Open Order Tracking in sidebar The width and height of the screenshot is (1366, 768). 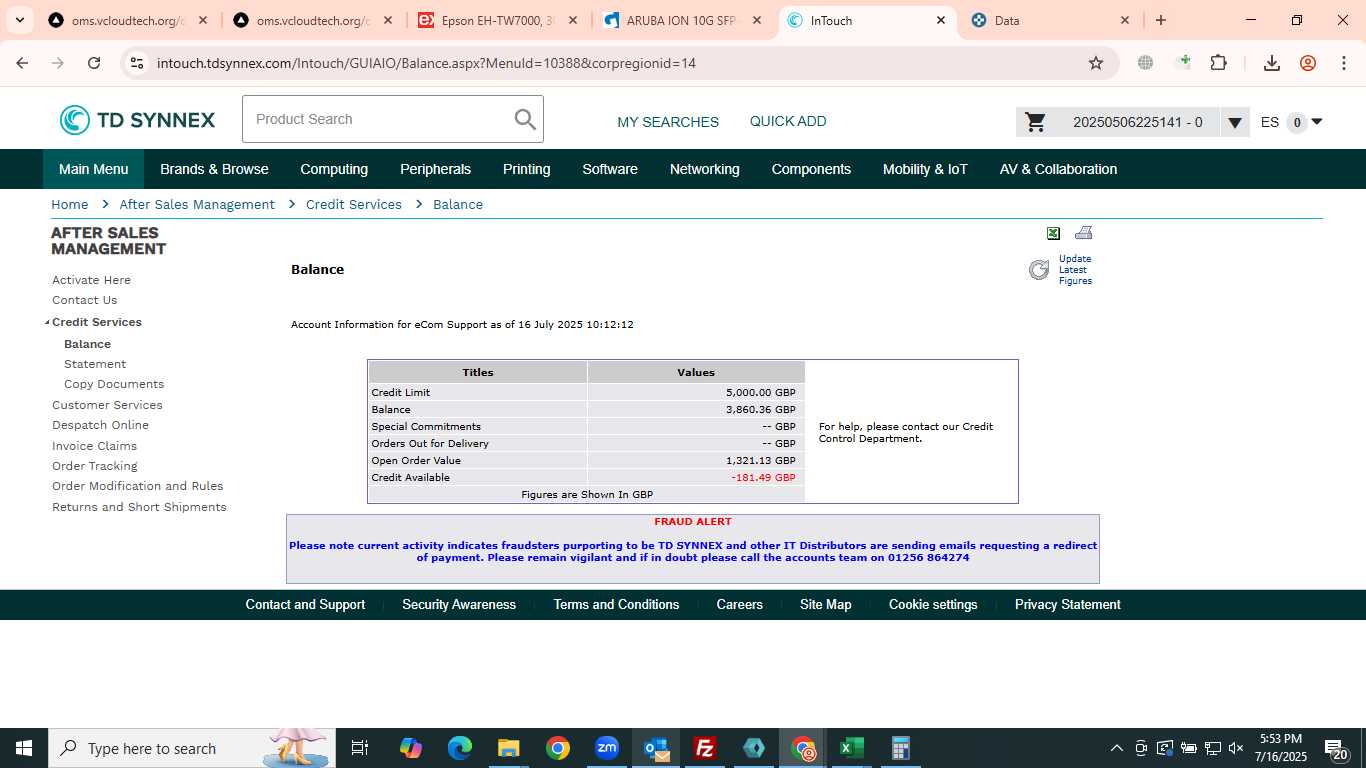point(95,466)
